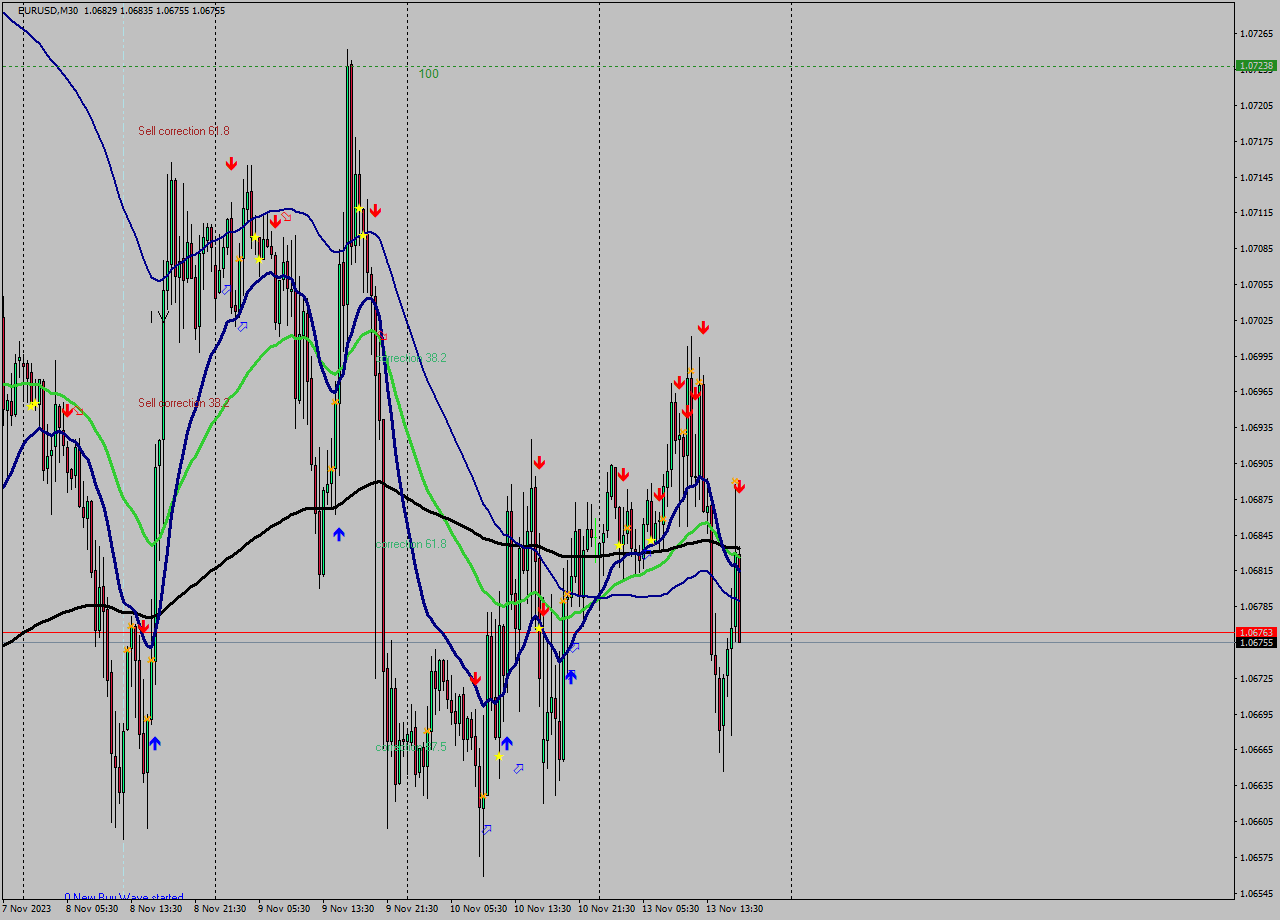Click 1.06905 on the price scale

click(1256, 463)
